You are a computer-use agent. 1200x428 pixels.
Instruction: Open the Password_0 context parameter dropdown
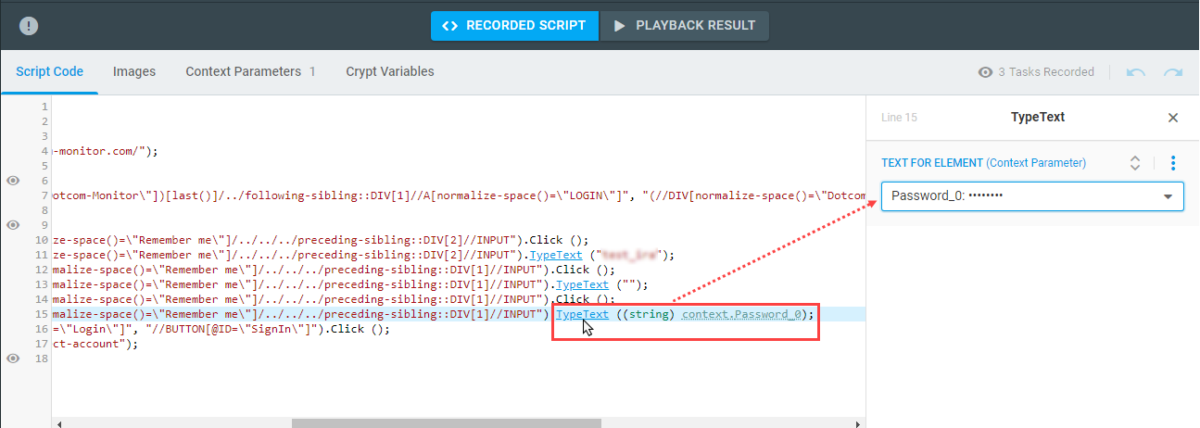click(1167, 197)
